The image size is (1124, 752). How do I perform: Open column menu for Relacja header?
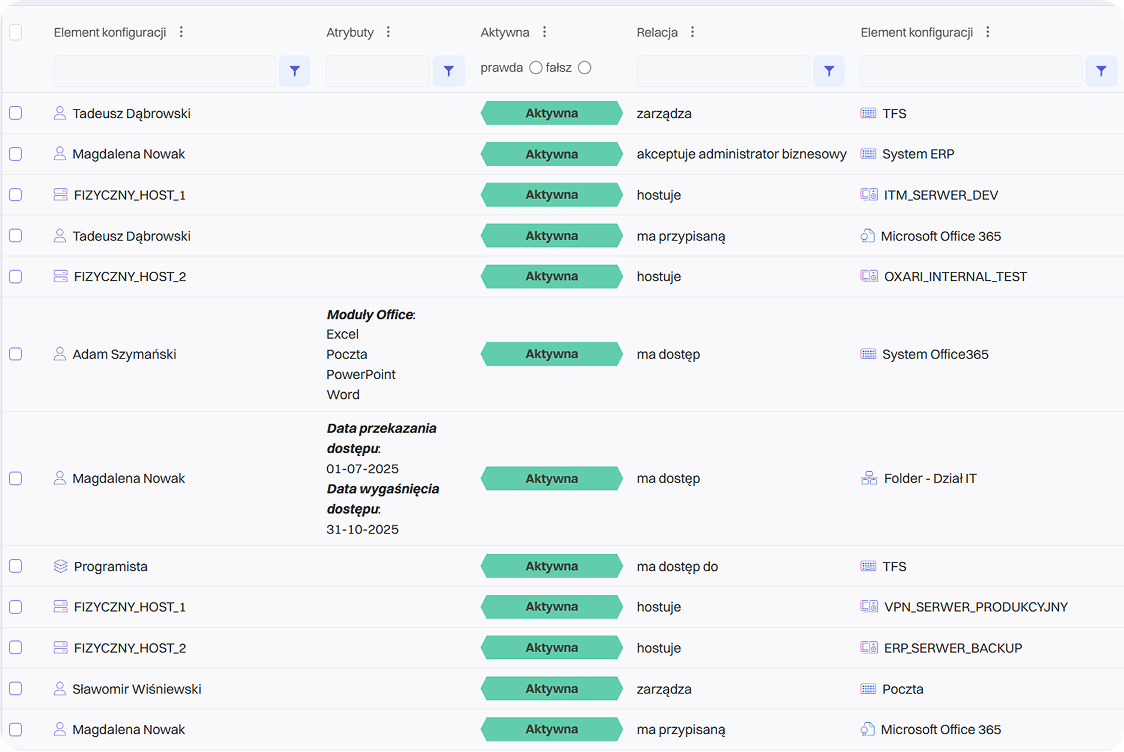point(692,32)
